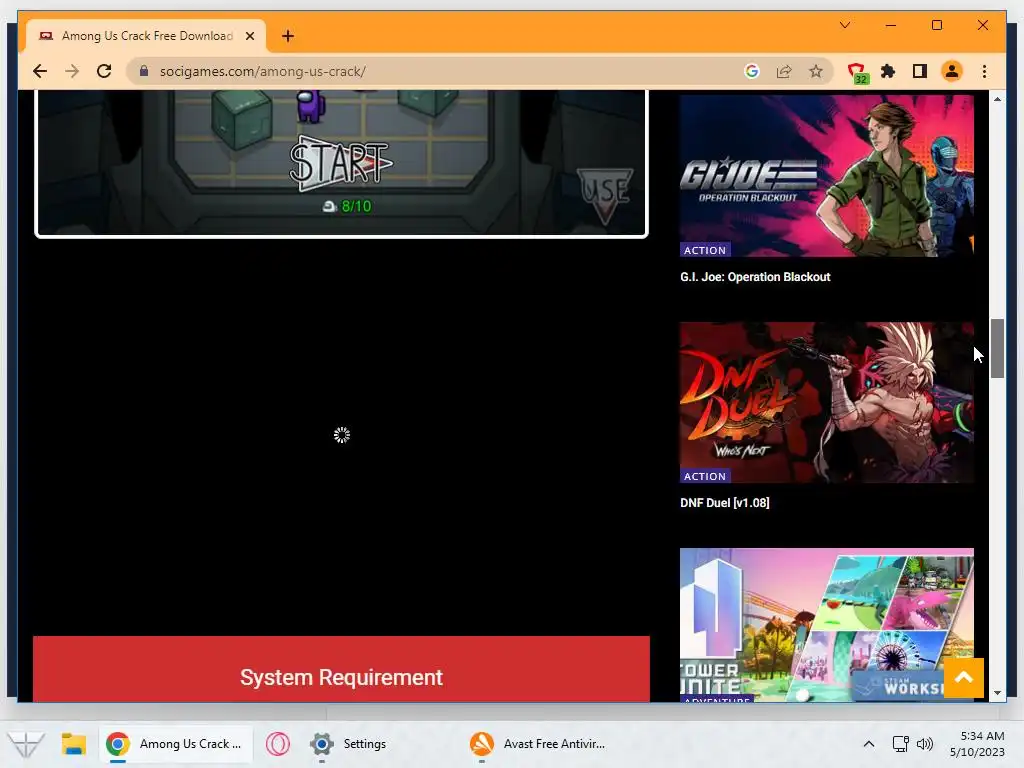
Task: Open File Explorer from the taskbar
Action: [74, 744]
